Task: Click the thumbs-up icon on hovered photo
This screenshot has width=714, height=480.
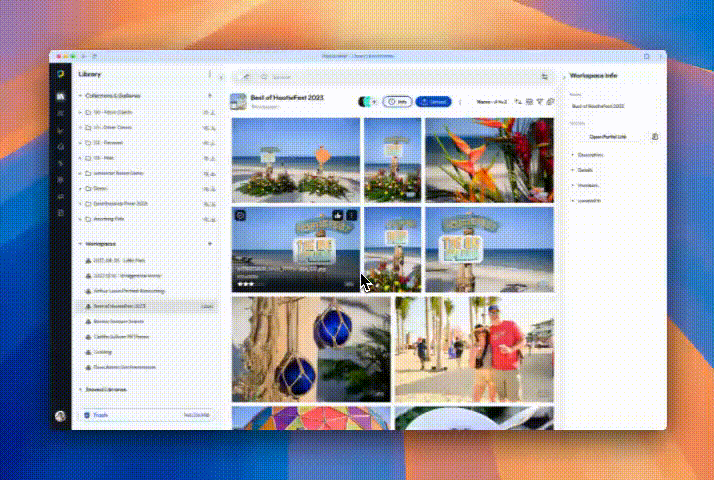Action: [x=337, y=215]
